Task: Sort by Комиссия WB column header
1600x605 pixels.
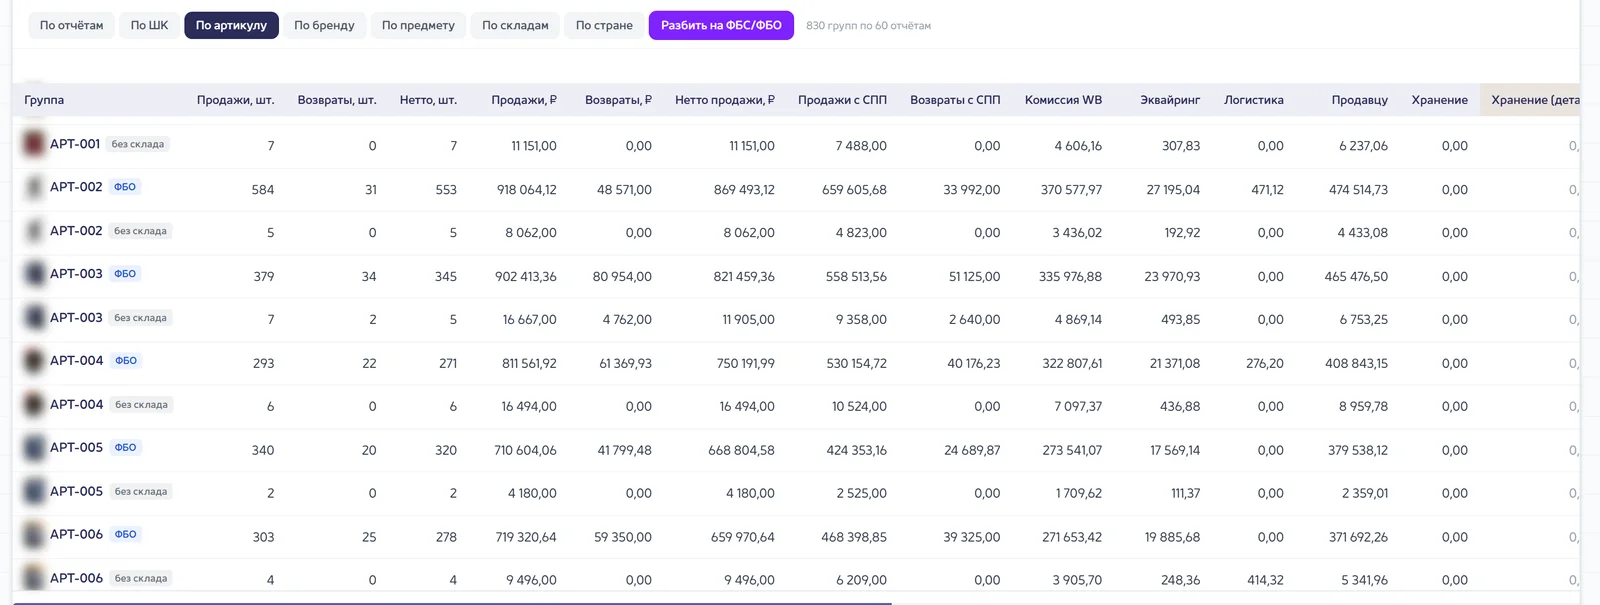Action: (1063, 100)
